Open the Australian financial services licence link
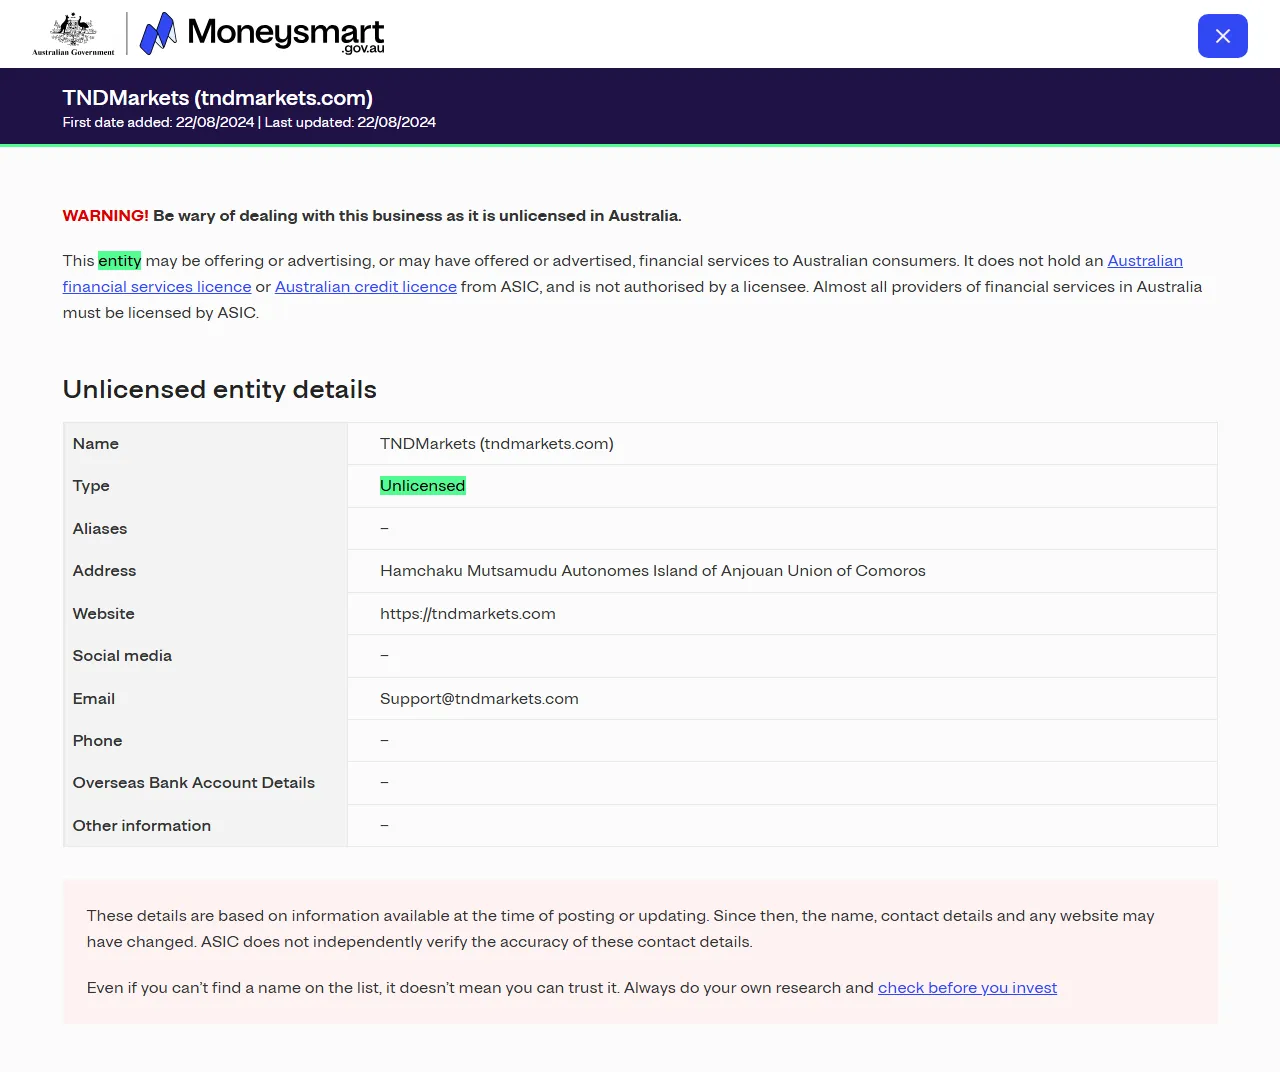Viewport: 1280px width, 1072px height. tap(622, 273)
